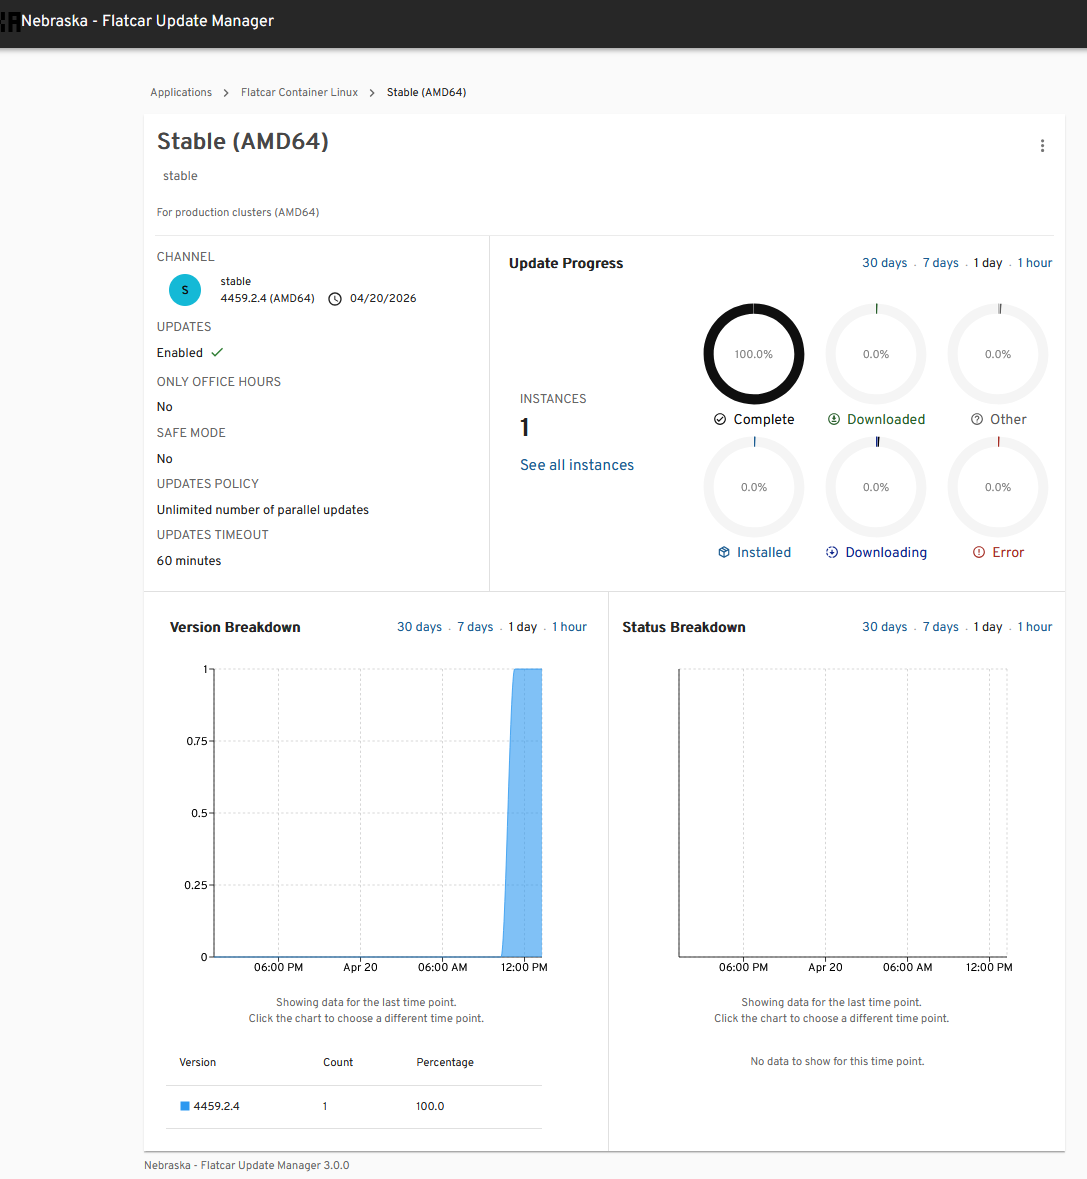This screenshot has height=1179, width=1087.
Task: Open Flatcar Container Linux breadcrumb
Action: [x=299, y=92]
